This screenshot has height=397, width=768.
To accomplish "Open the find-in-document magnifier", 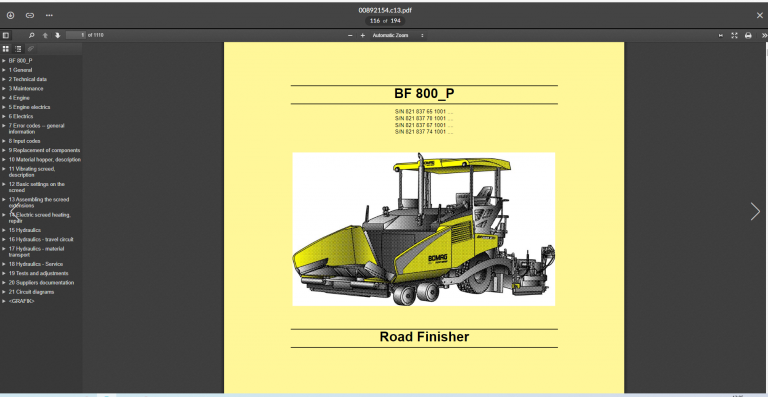I will [32, 35].
